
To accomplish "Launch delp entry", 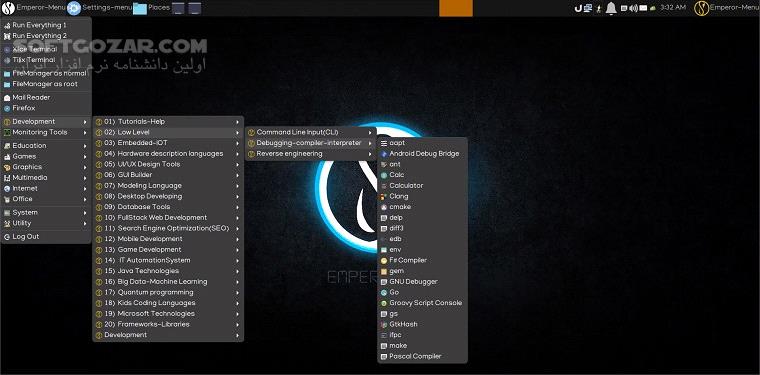I will tap(422, 218).
